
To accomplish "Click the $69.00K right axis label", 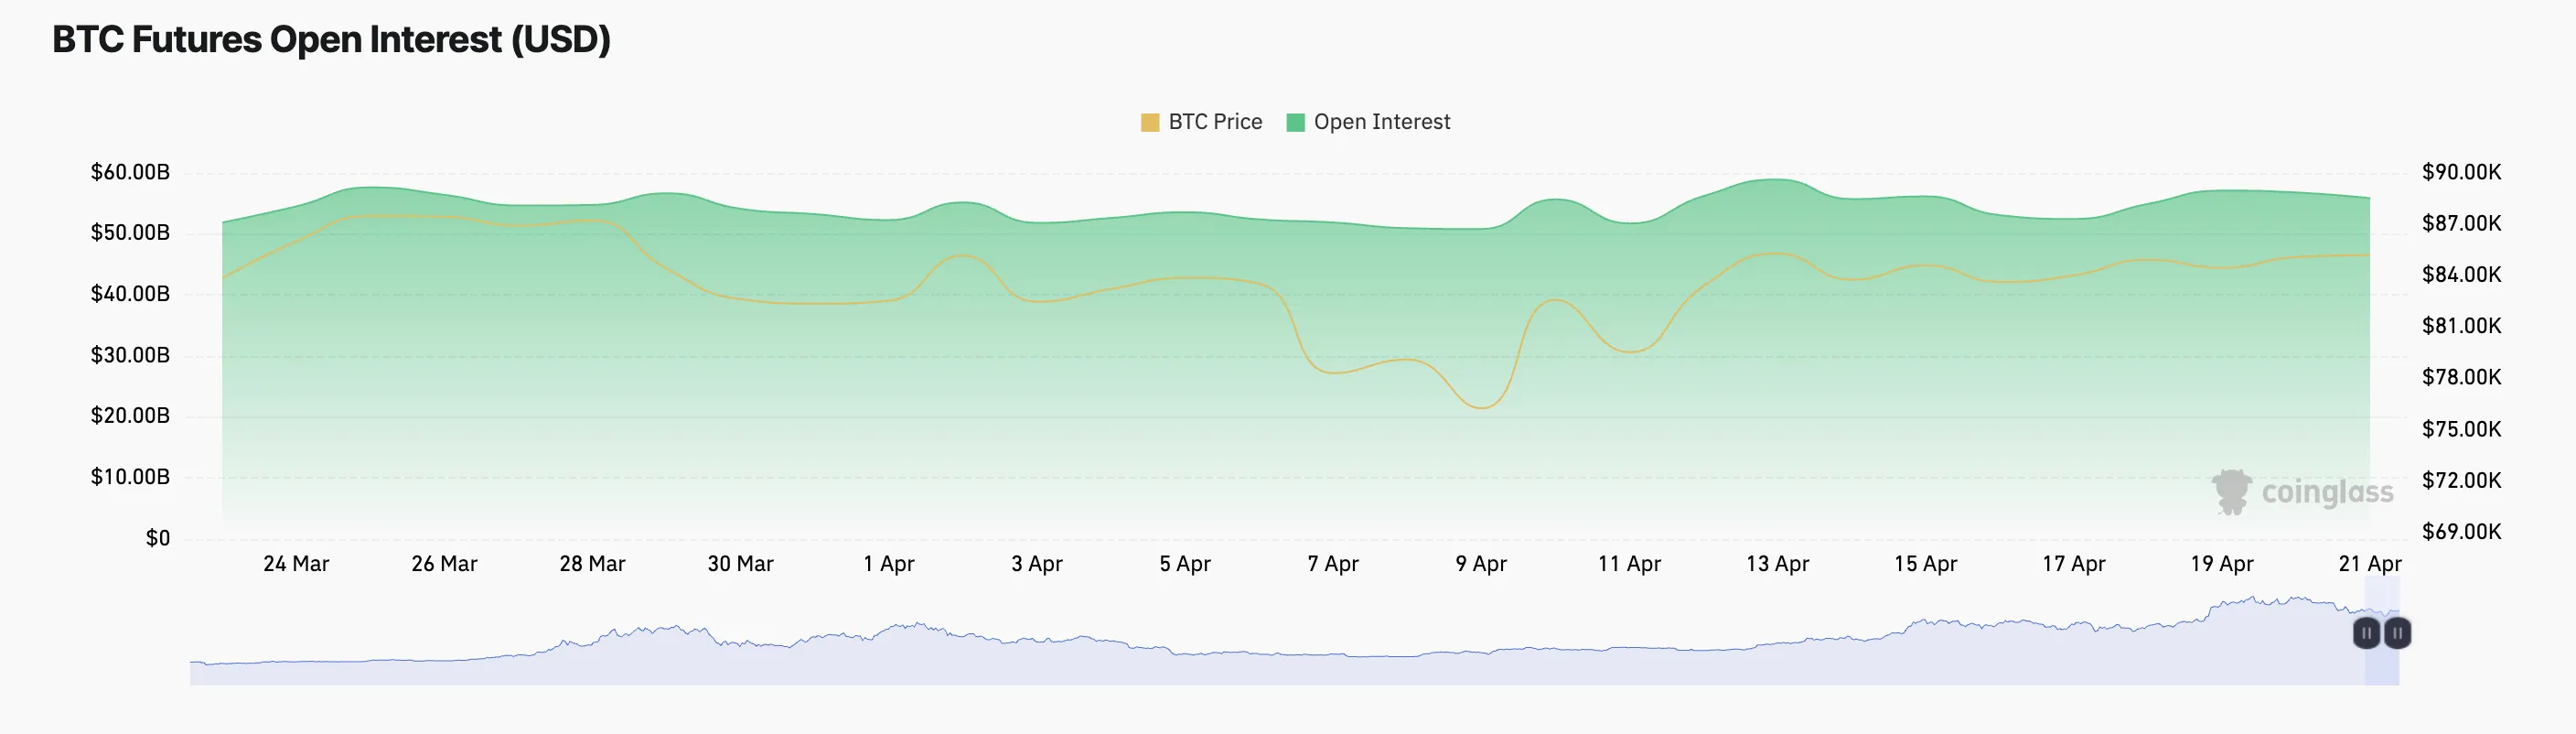I will pos(2461,532).
